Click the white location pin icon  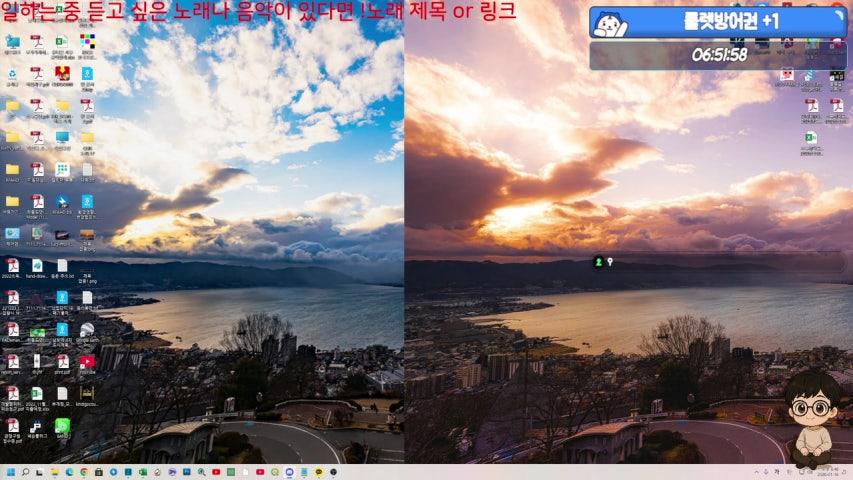610,262
